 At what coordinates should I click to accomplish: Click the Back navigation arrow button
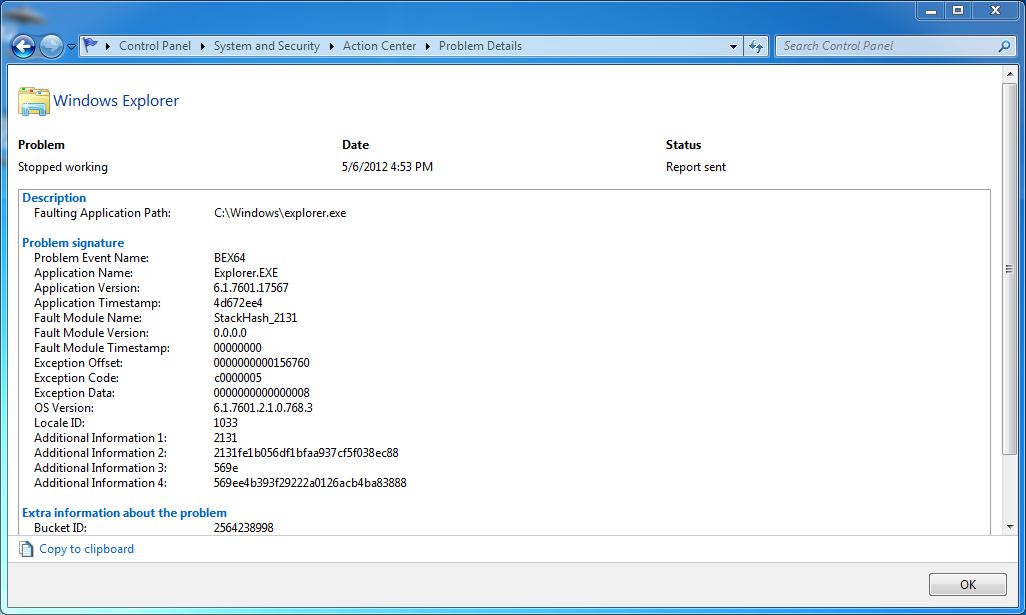point(24,46)
